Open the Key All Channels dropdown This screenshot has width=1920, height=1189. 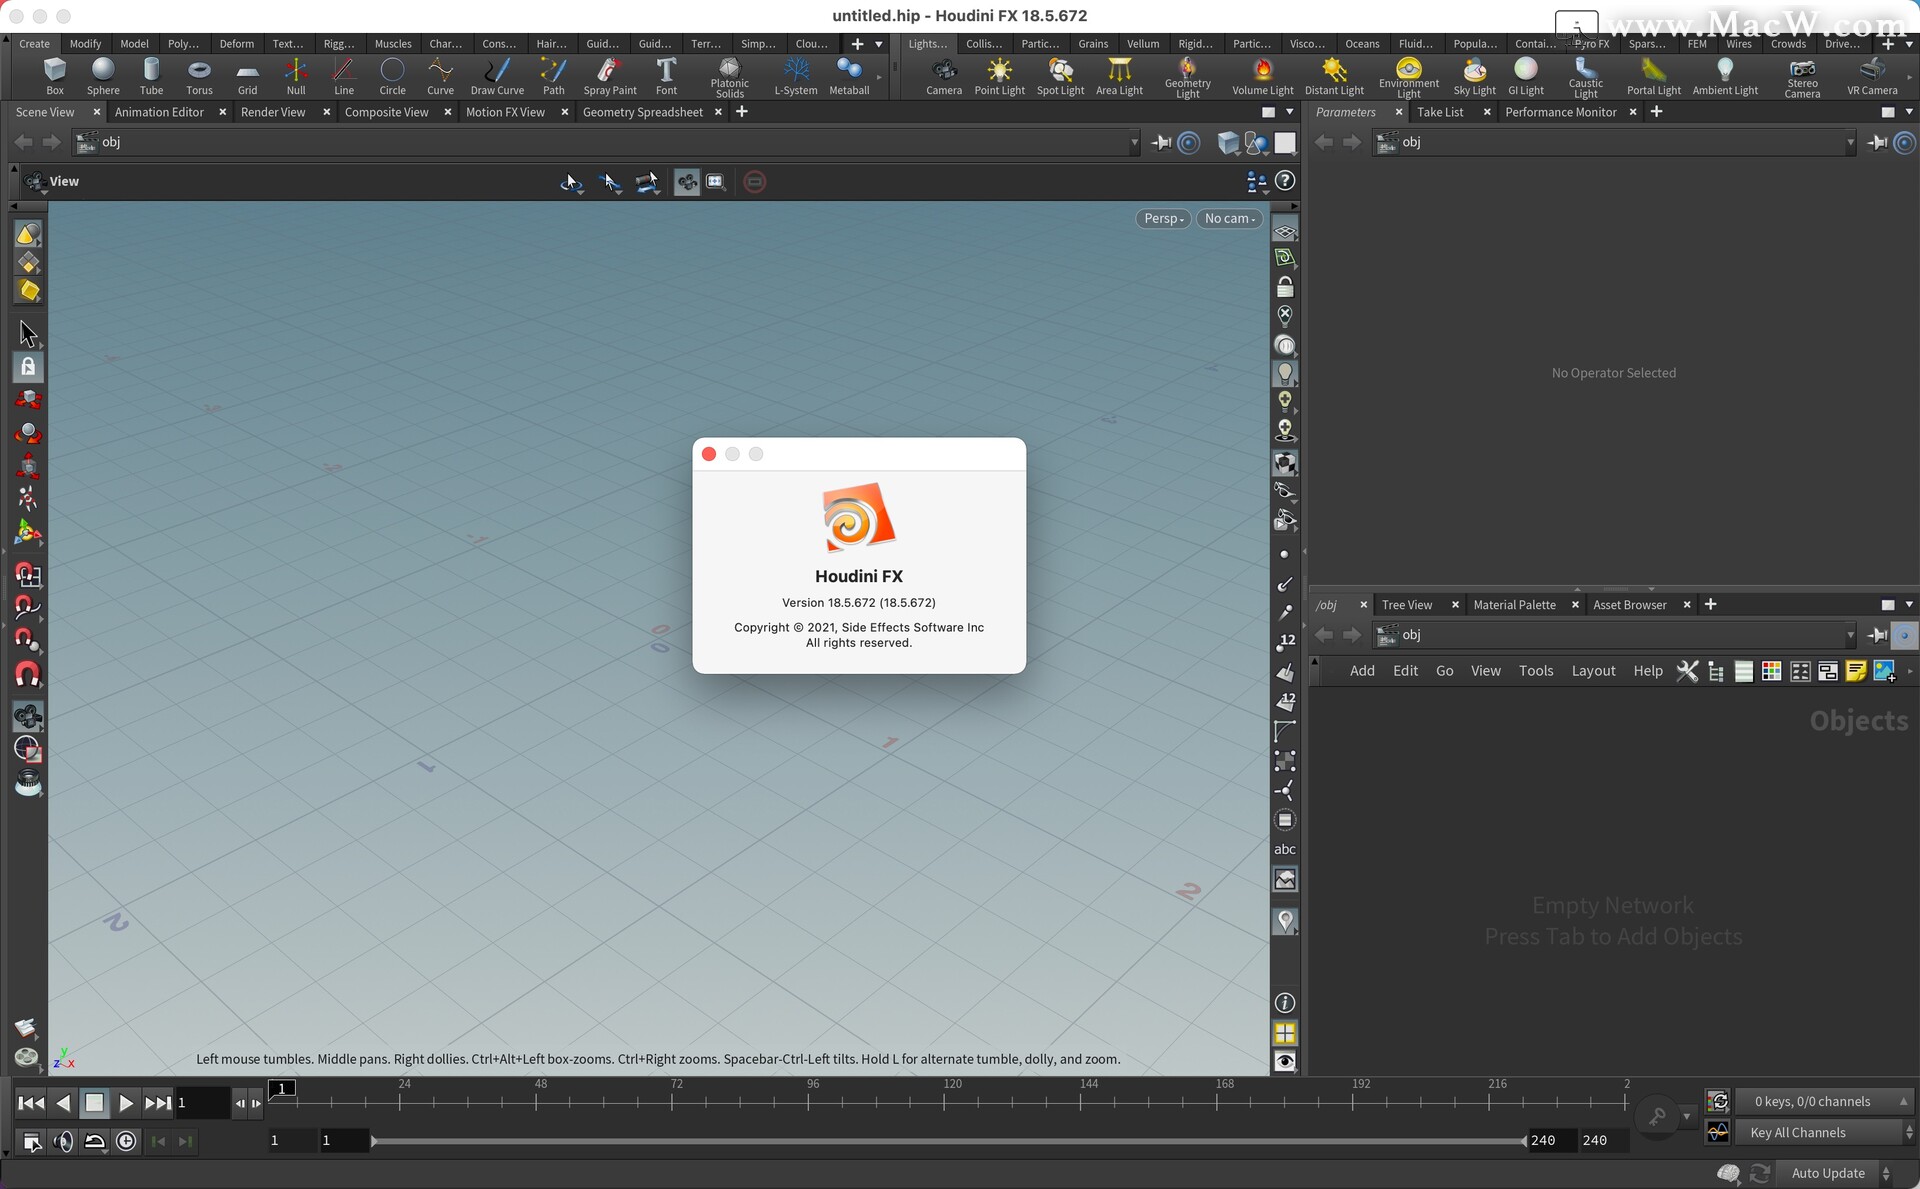tap(1826, 1133)
